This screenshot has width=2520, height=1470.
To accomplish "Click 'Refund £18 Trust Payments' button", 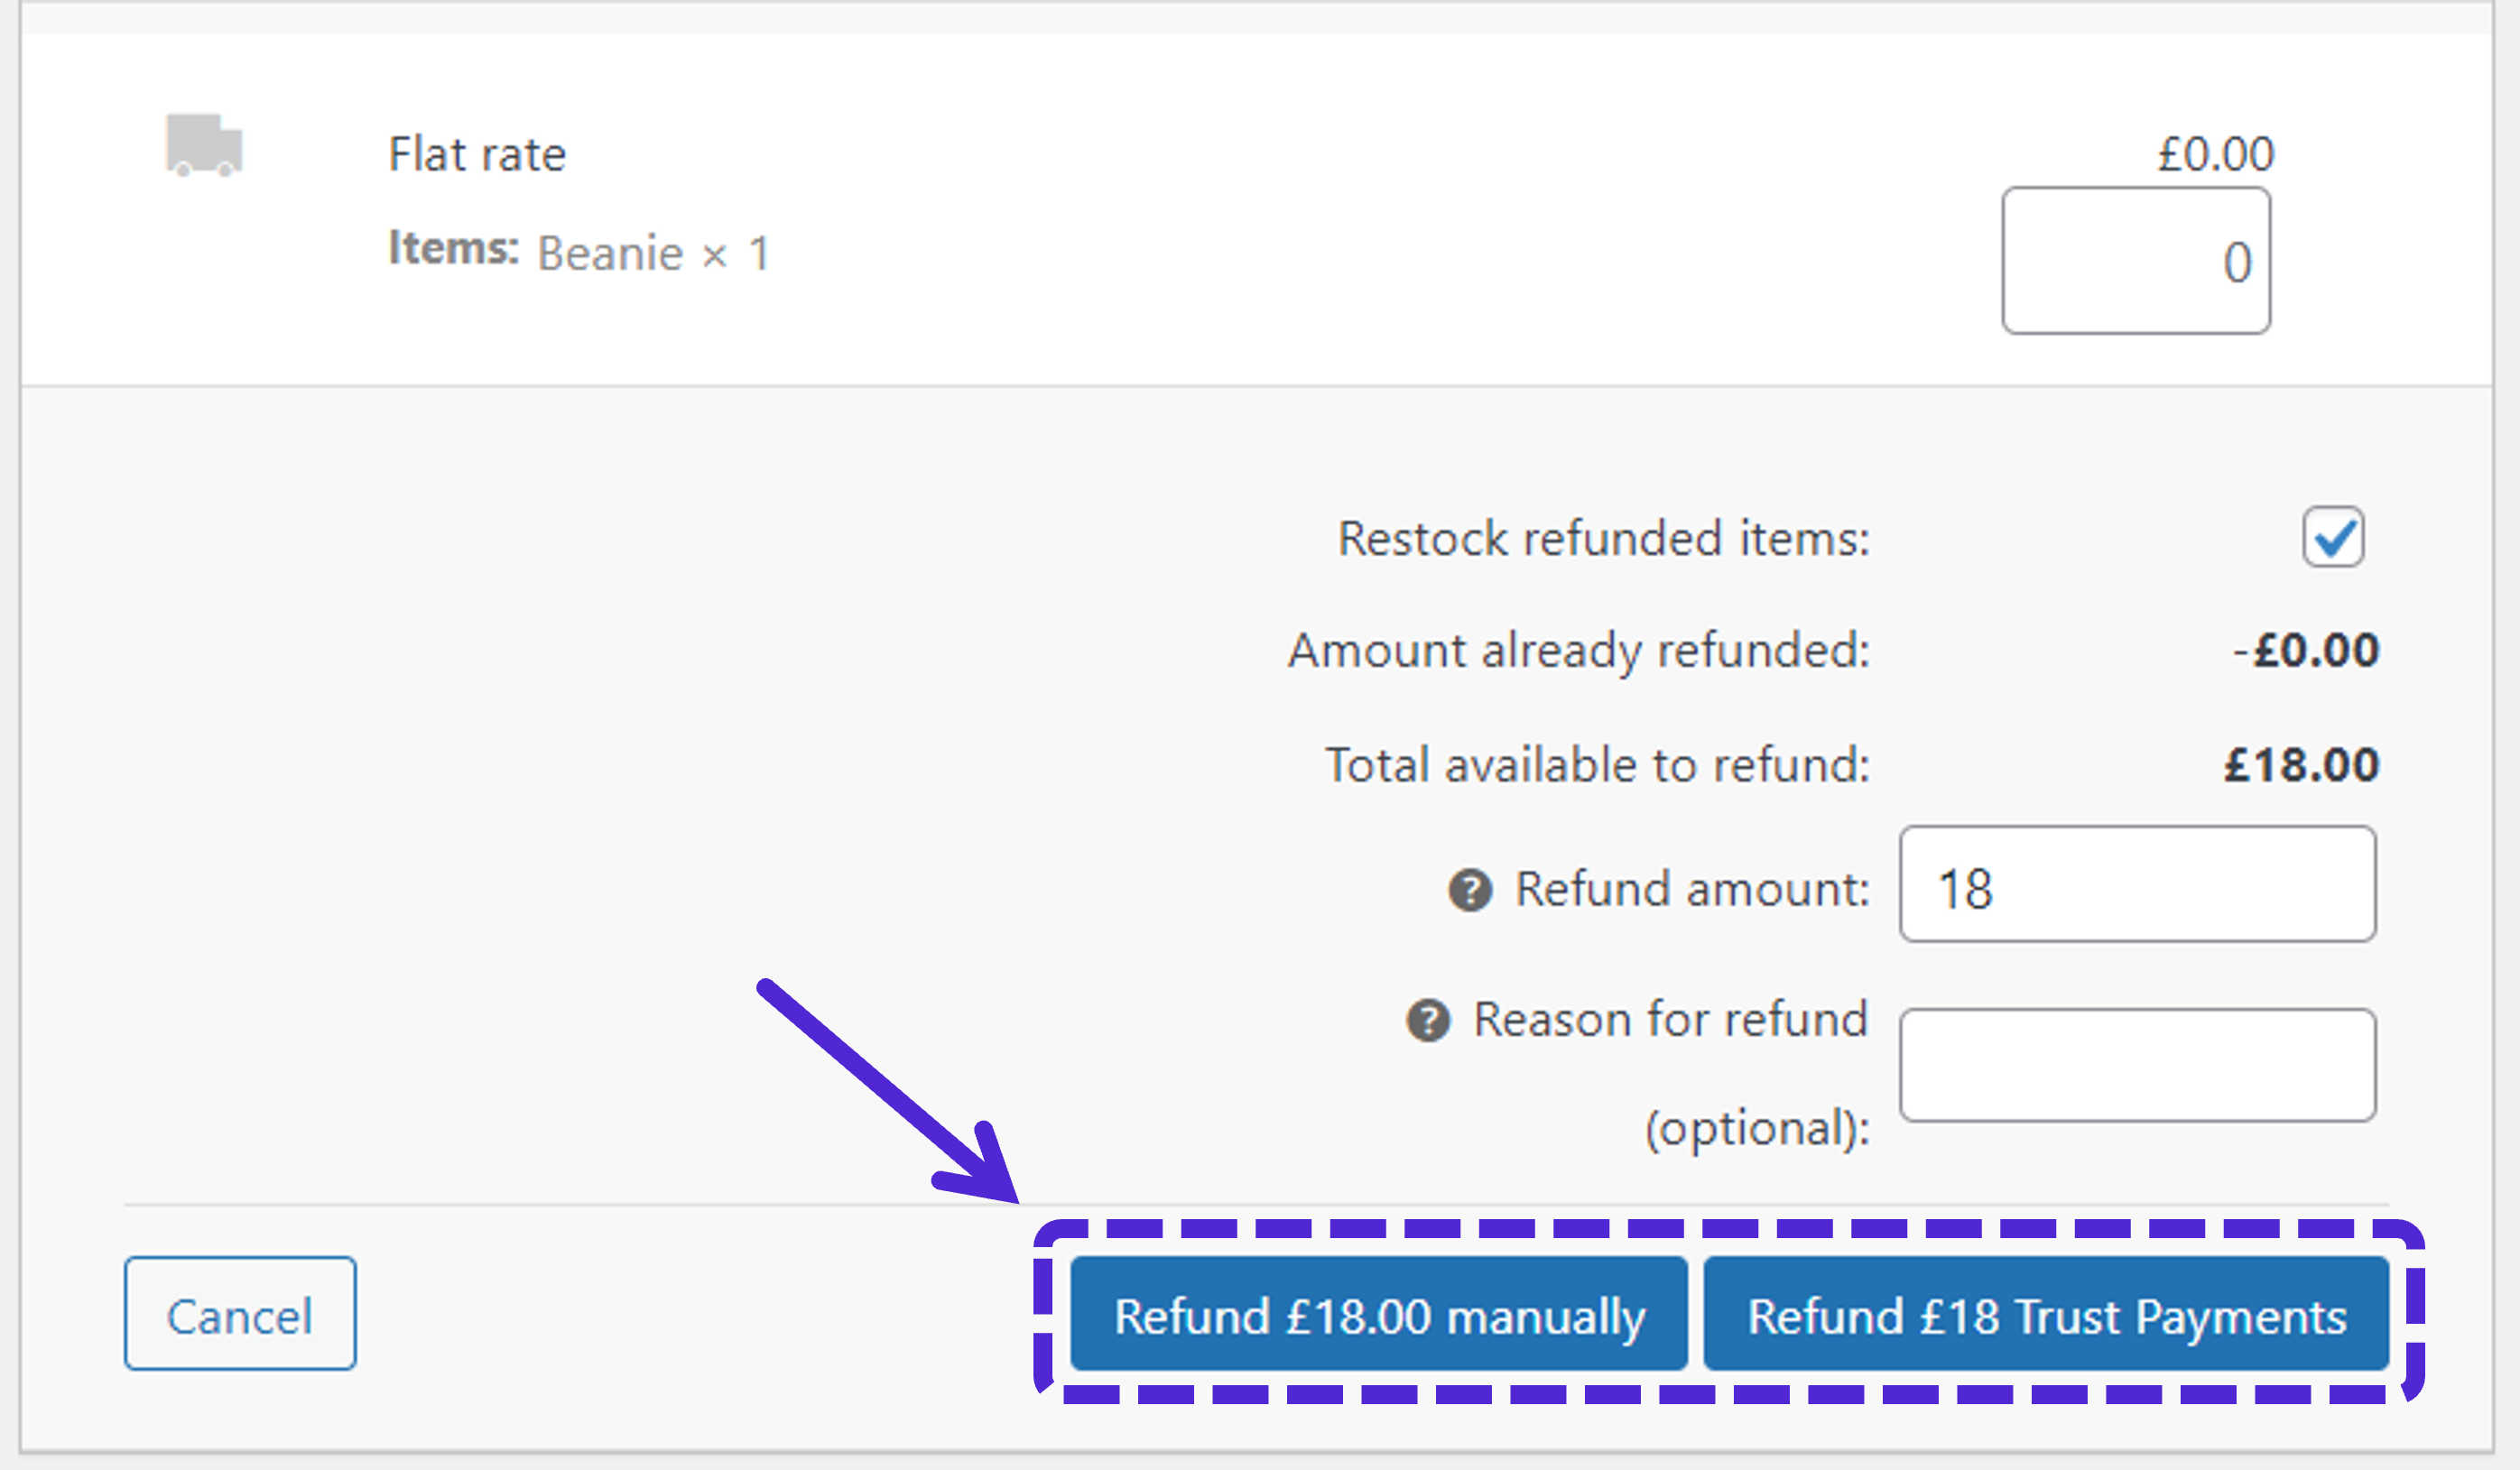I will (x=2046, y=1315).
